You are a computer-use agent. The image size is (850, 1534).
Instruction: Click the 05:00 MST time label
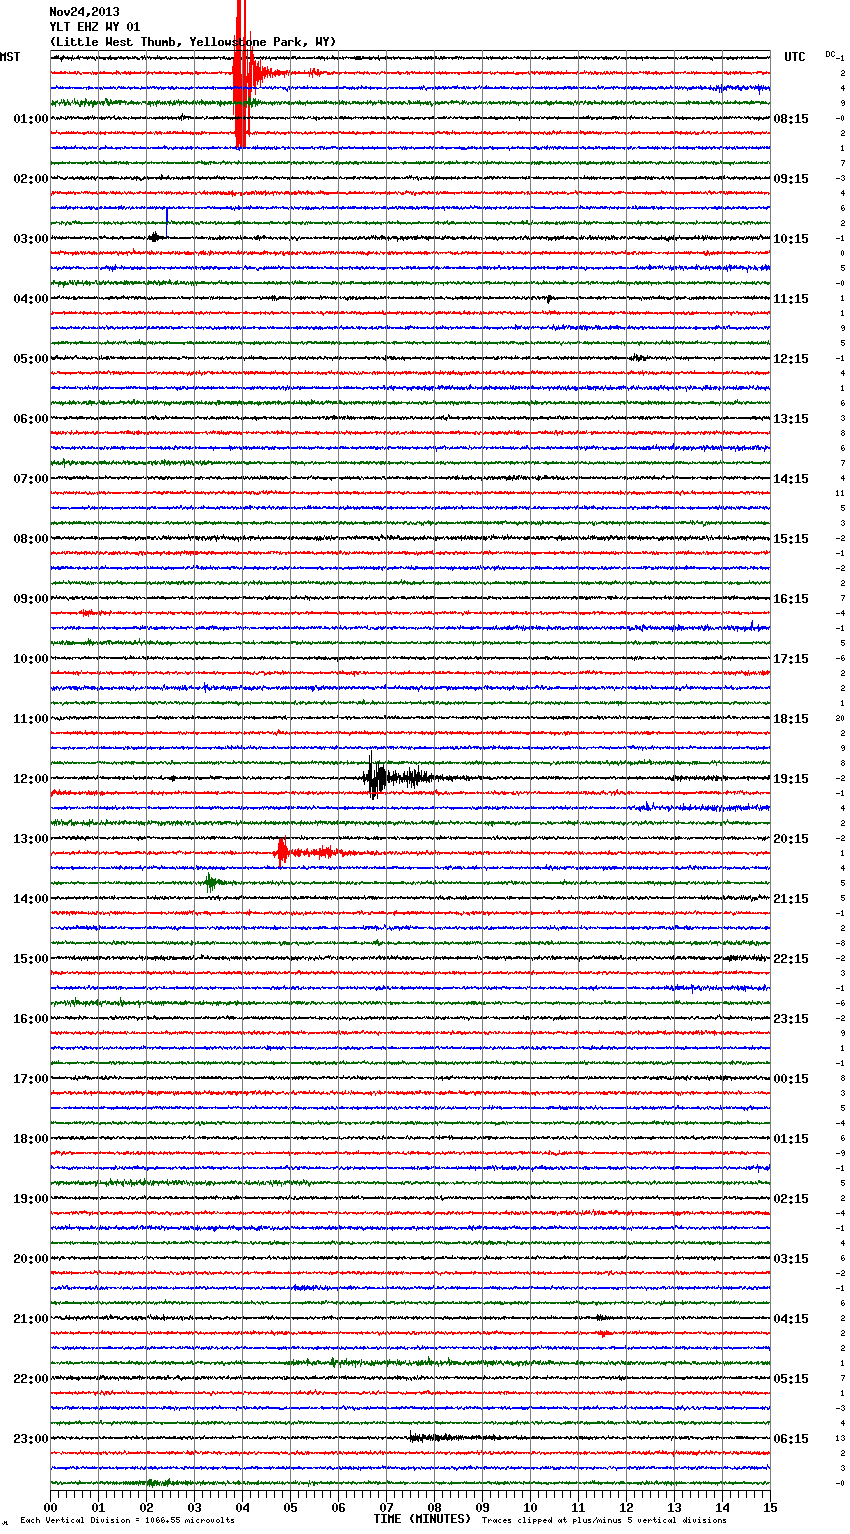[x=31, y=359]
